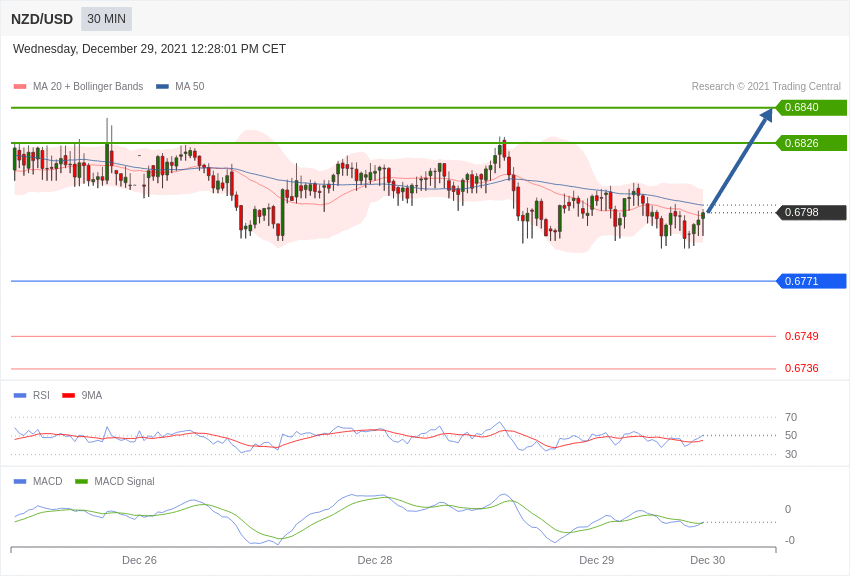Select the 0.6826 green resistance tag
Viewport: 850px width, 576px height.
click(x=812, y=143)
